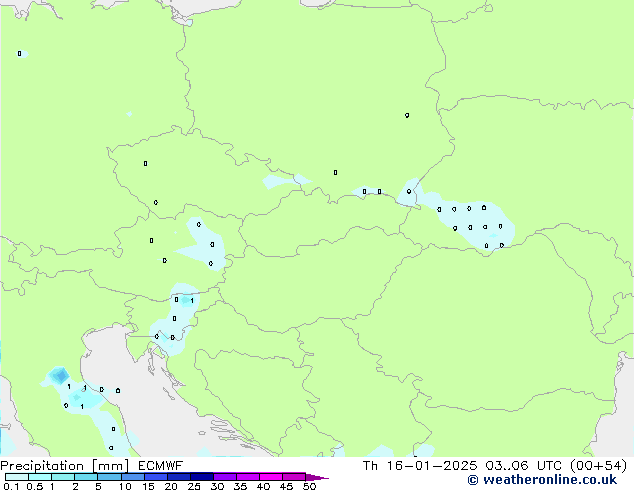Viewport: 634px width, 490px height.
Task: Select the 1–2 mm legend color swatch
Action: (x=63, y=477)
